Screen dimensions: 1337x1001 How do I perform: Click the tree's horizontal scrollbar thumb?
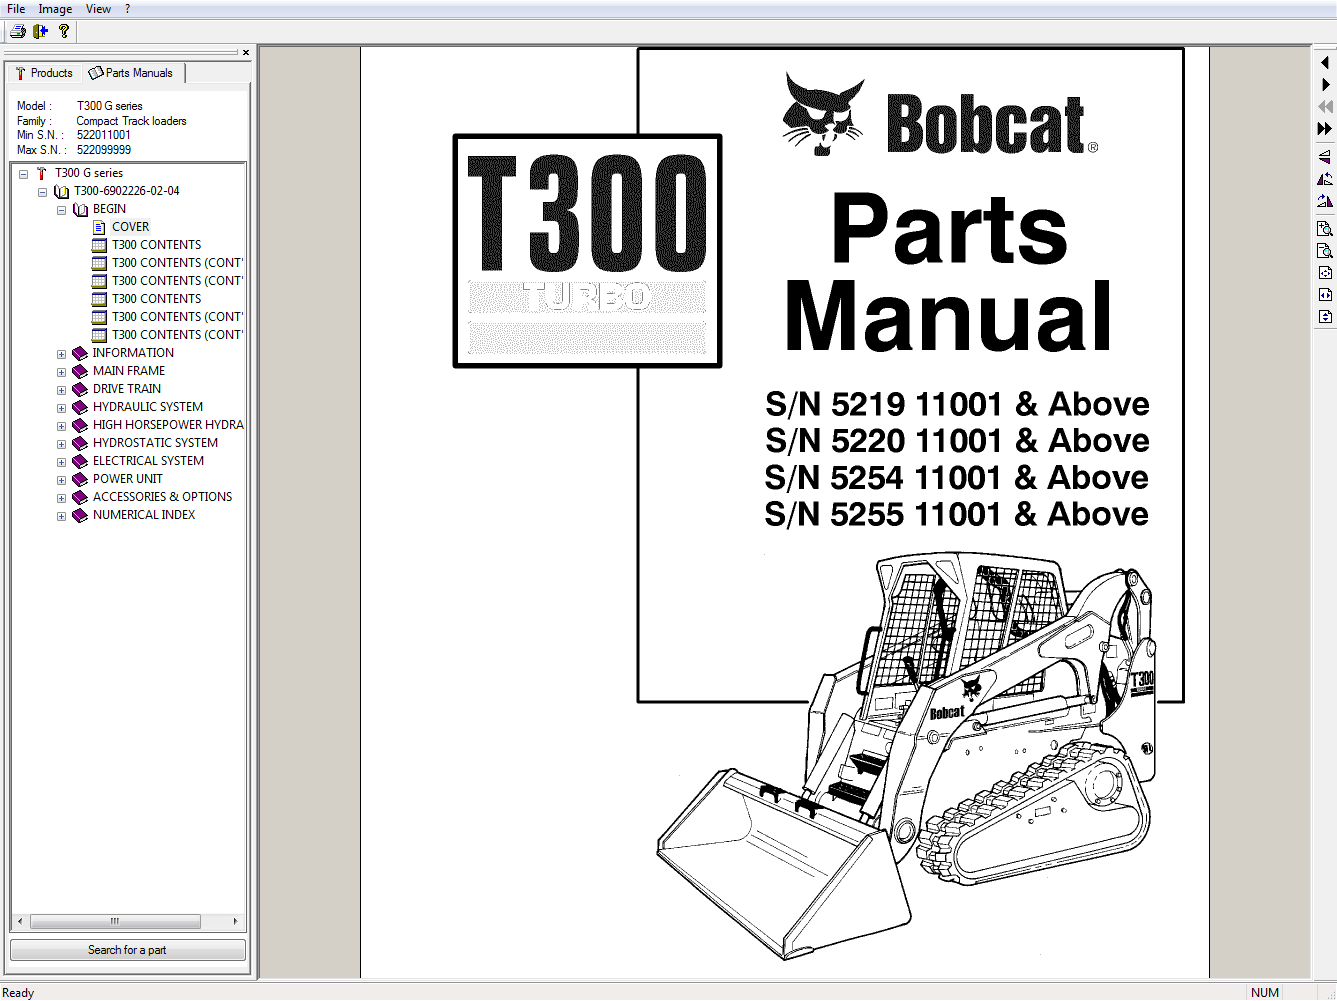click(115, 921)
